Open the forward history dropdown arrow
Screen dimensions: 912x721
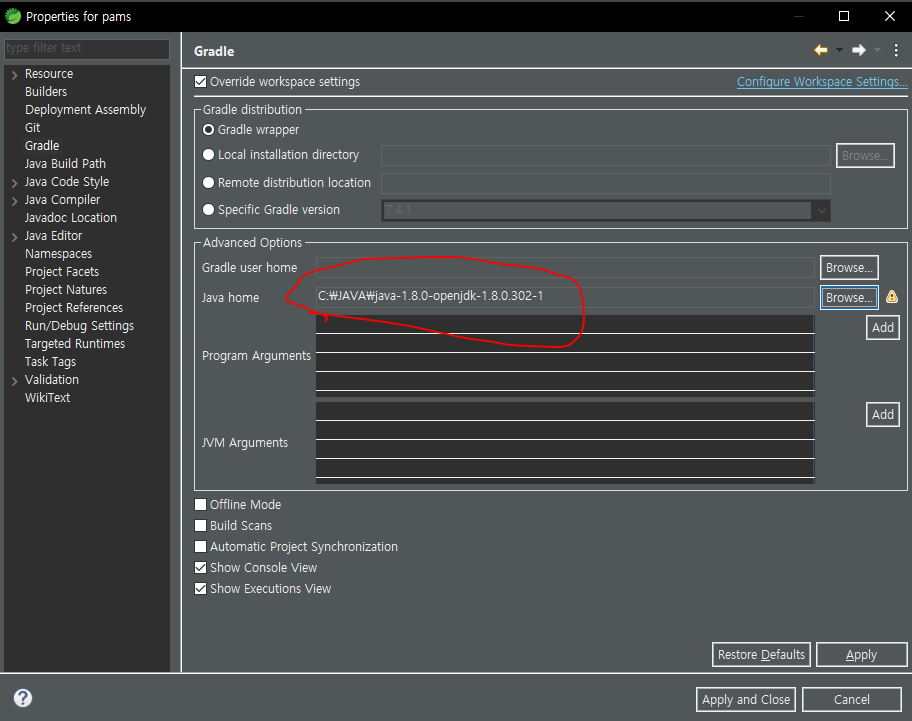pyautogui.click(x=878, y=51)
